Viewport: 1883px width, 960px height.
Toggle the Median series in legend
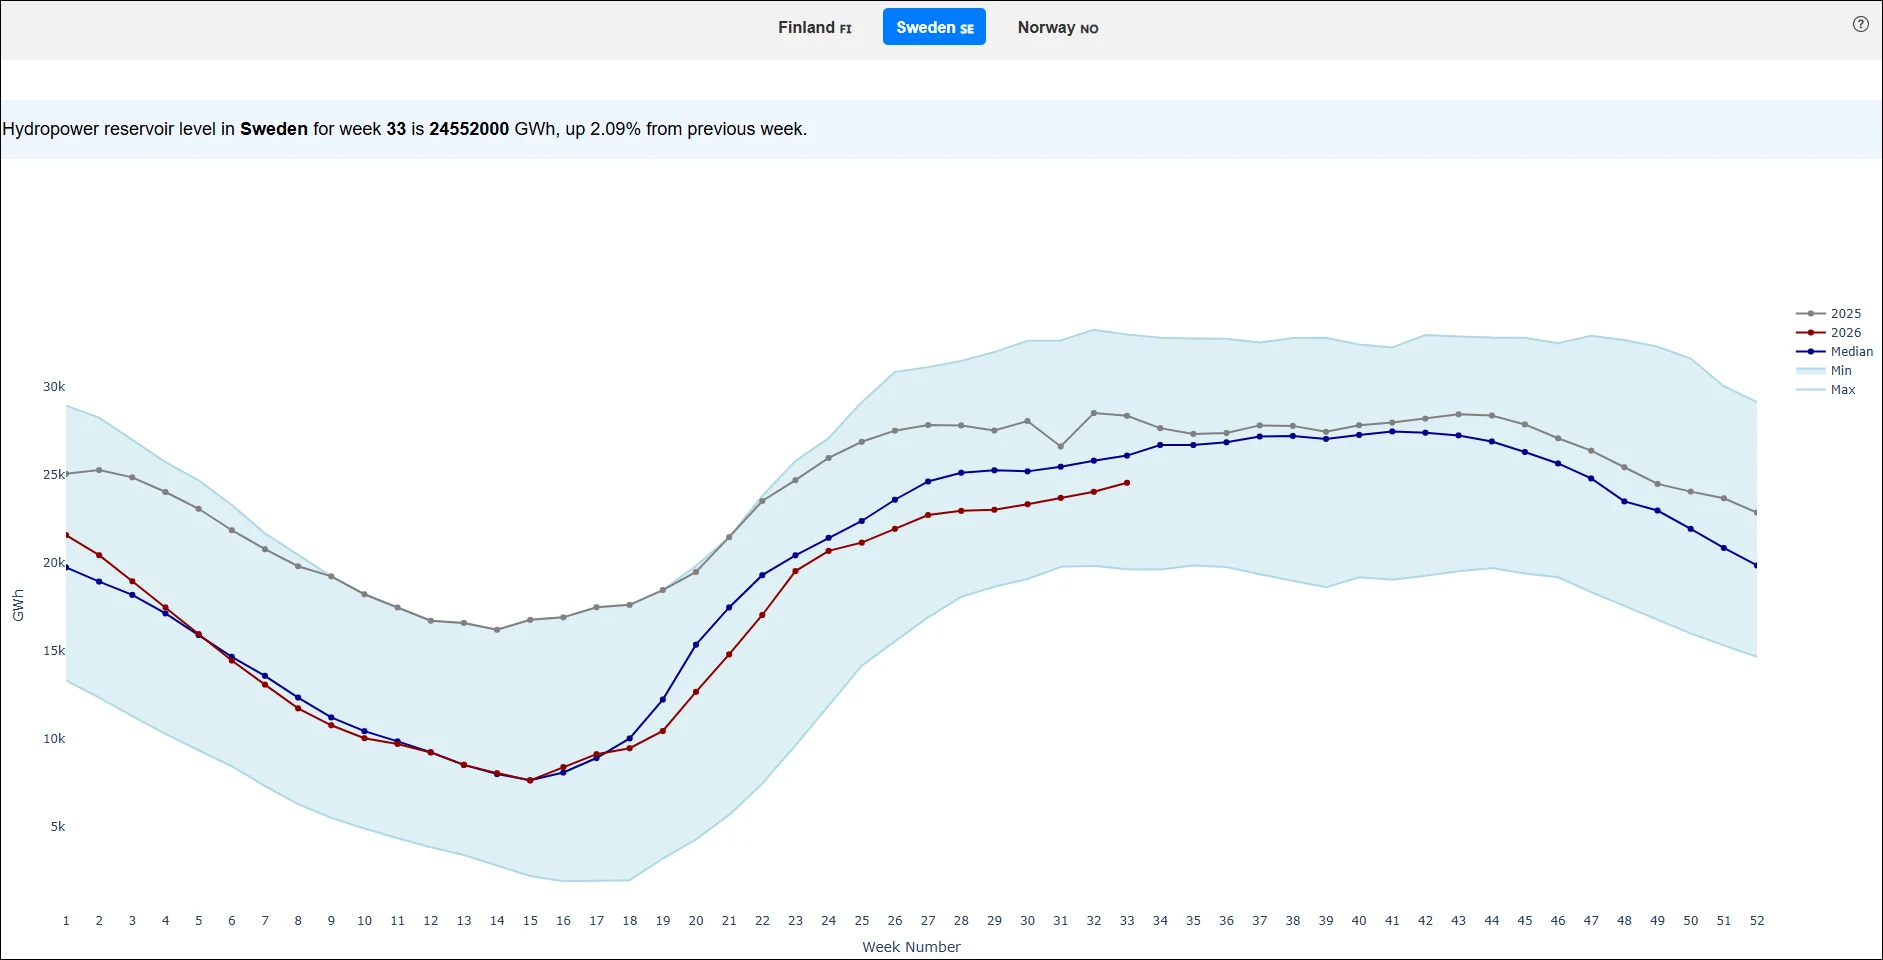[x=1834, y=351]
